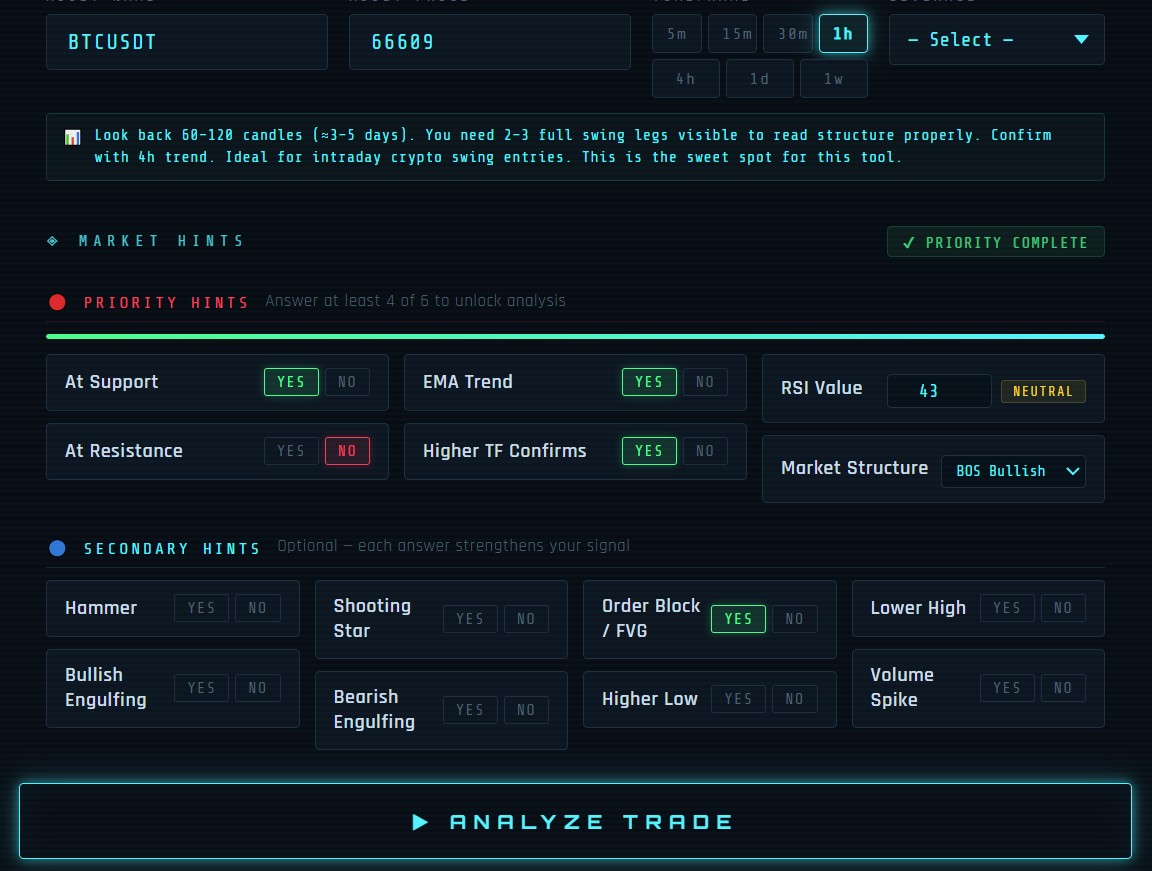The height and width of the screenshot is (871, 1152).
Task: Mark Order Block / FVG as YES
Action: 738,619
